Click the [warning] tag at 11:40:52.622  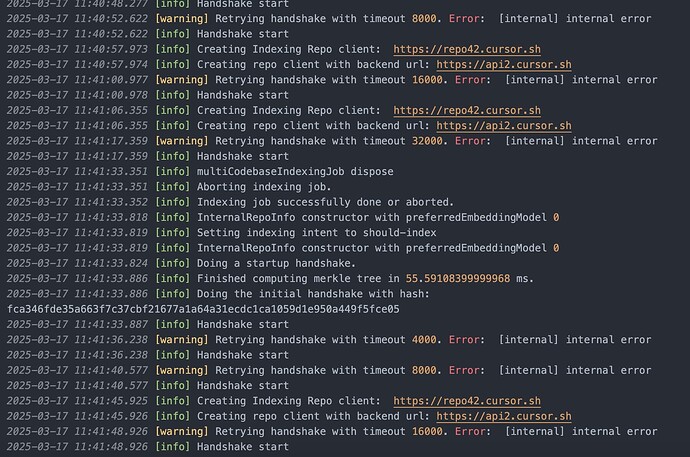182,19
